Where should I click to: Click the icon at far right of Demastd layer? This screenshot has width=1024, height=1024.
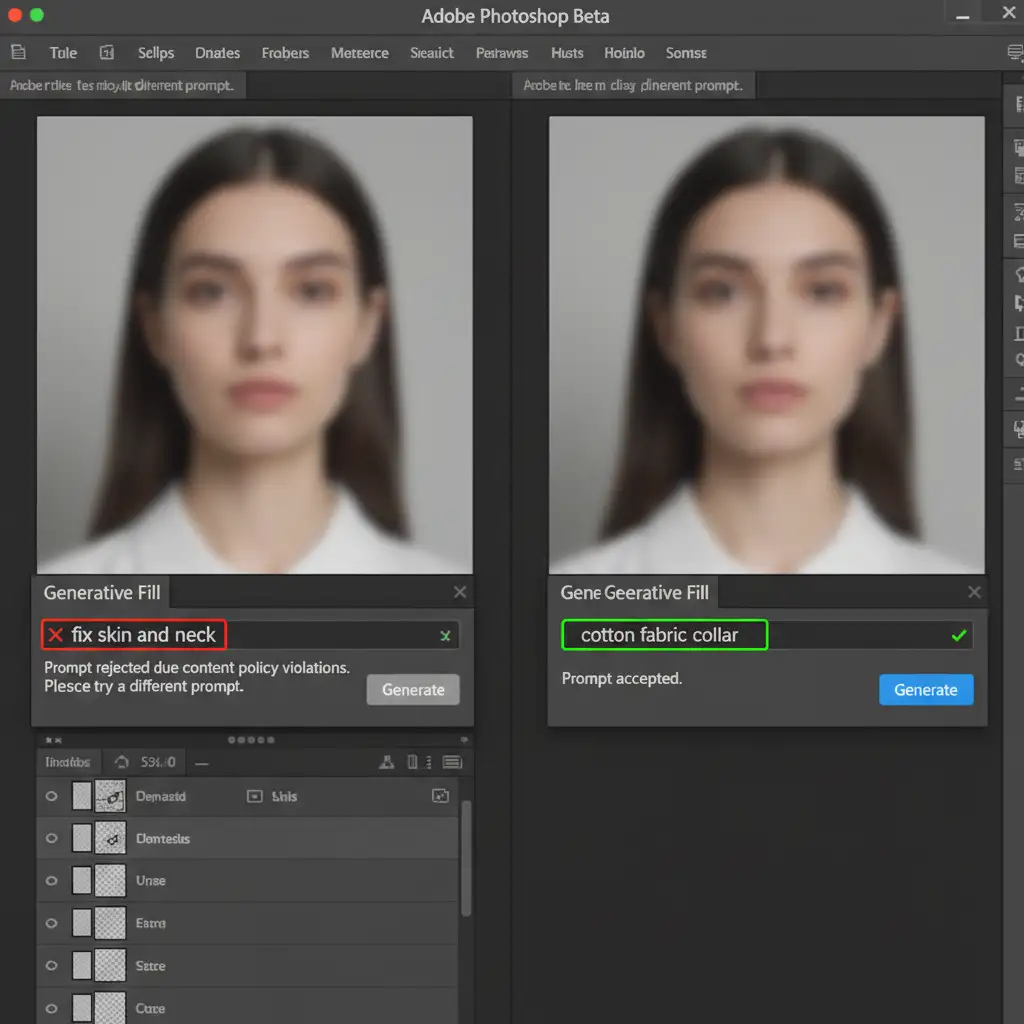440,796
